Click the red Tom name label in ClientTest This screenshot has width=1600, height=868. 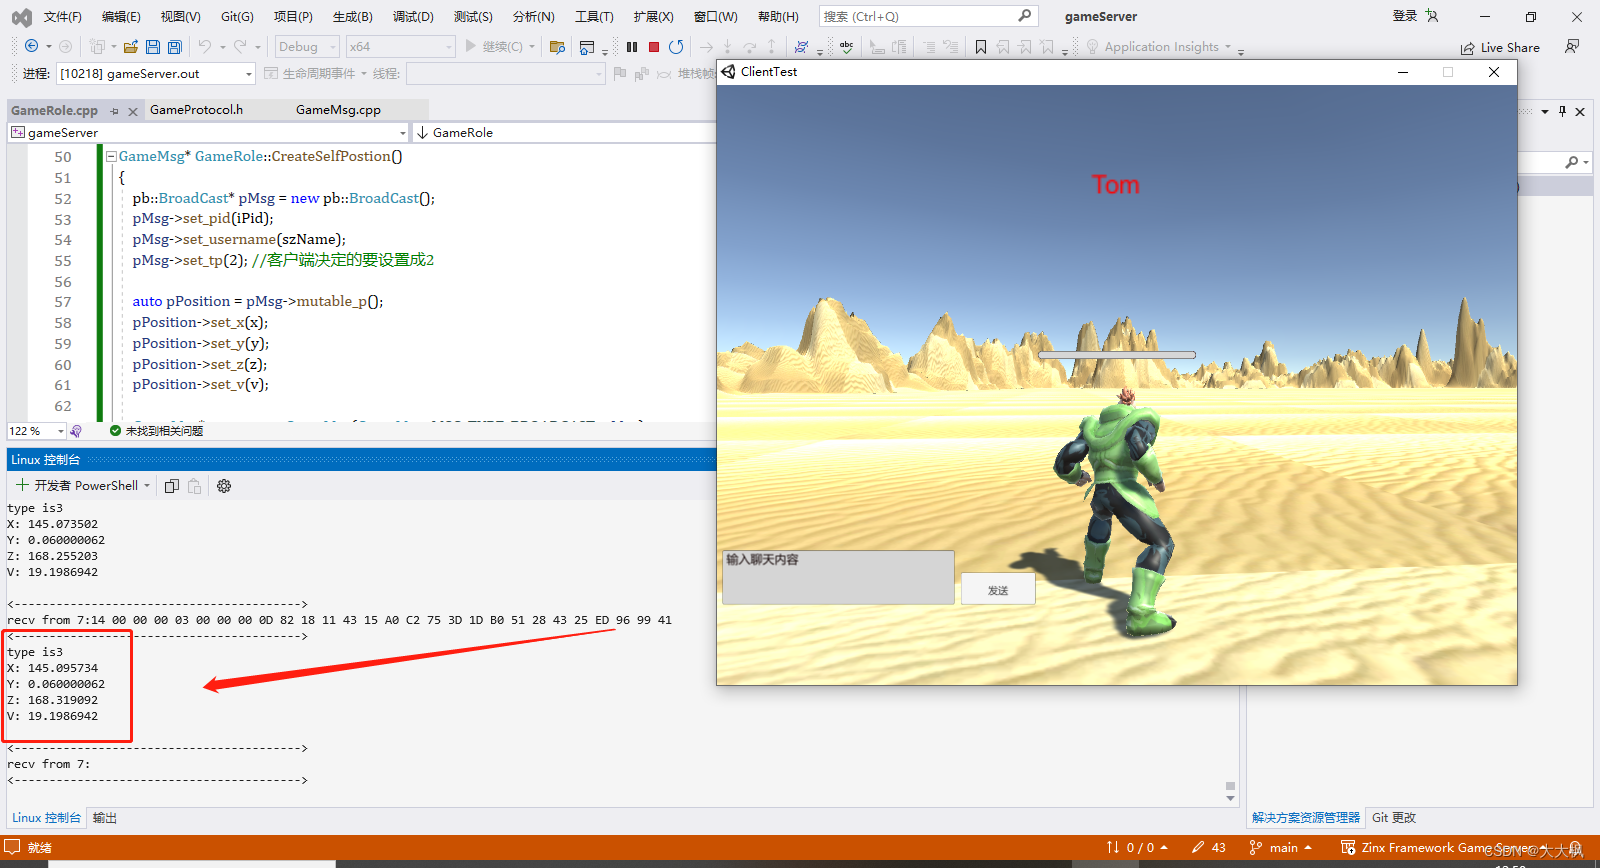pyautogui.click(x=1116, y=185)
